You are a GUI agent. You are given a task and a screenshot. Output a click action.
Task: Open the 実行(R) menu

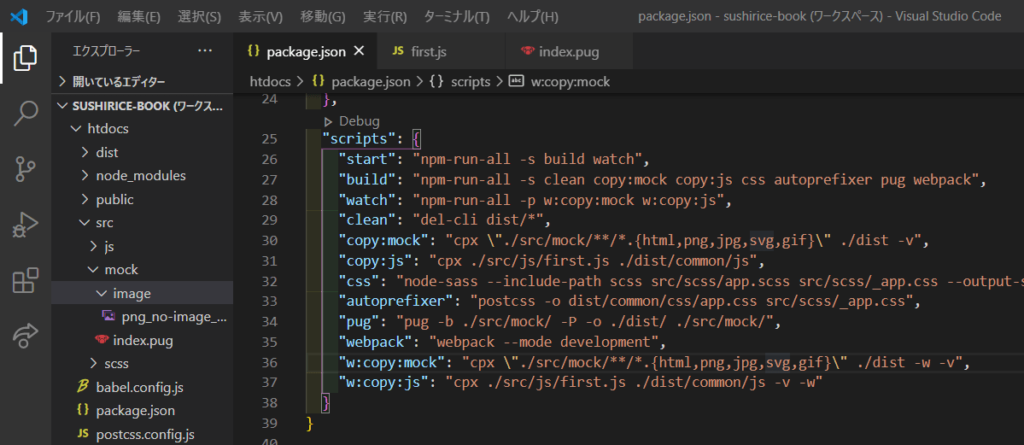point(385,16)
